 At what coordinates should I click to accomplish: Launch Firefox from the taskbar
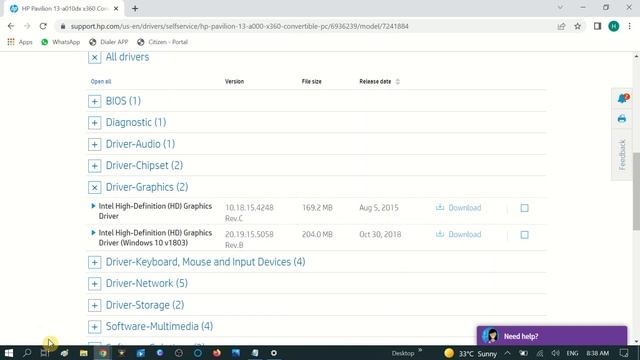click(217, 353)
